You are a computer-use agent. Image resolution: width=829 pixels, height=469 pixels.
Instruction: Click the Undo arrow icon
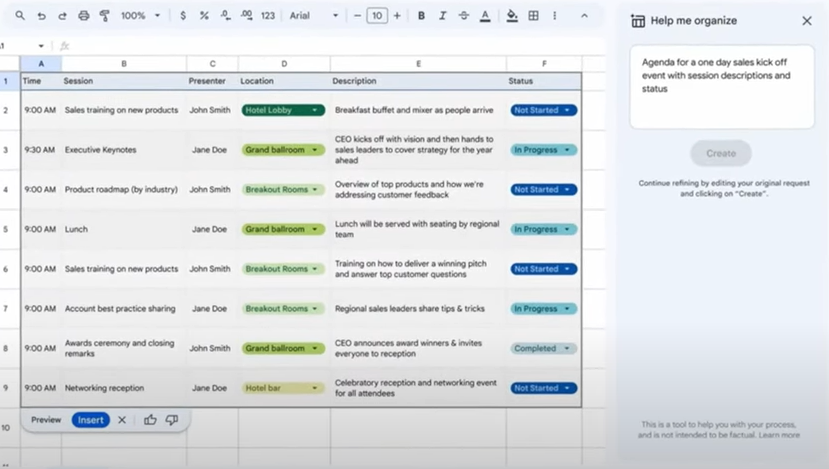pyautogui.click(x=41, y=16)
